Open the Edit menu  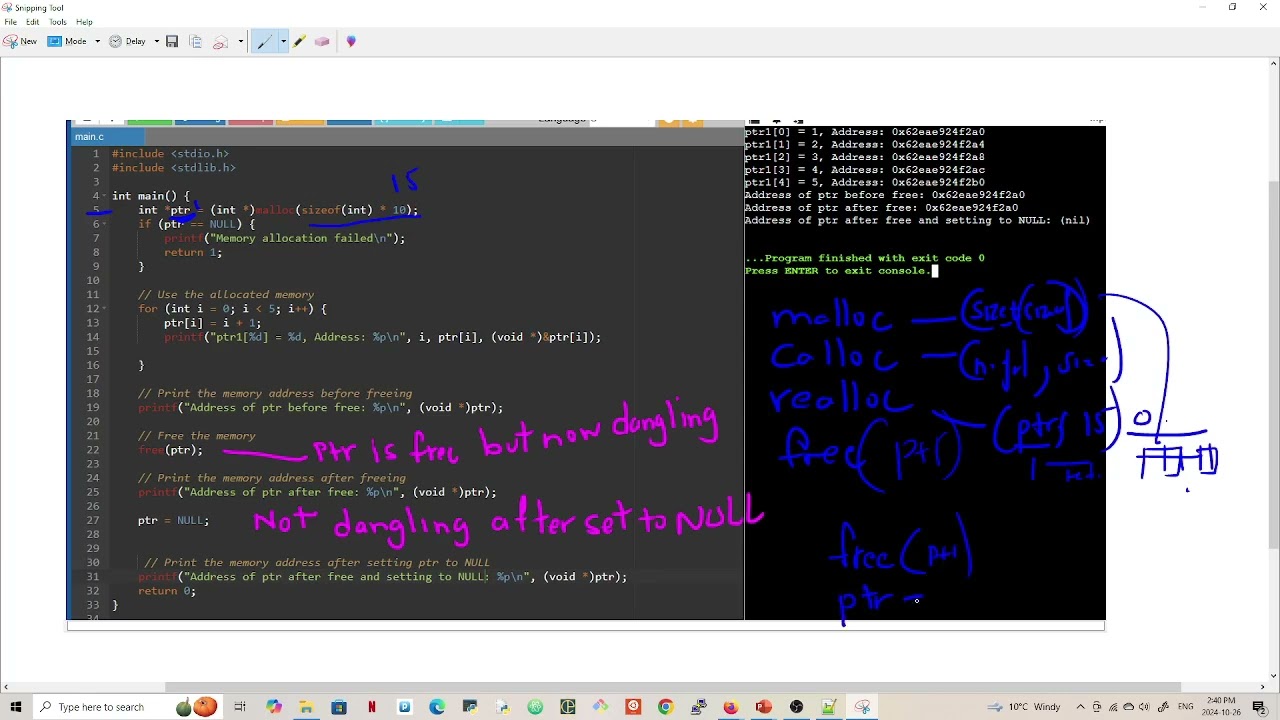33,22
